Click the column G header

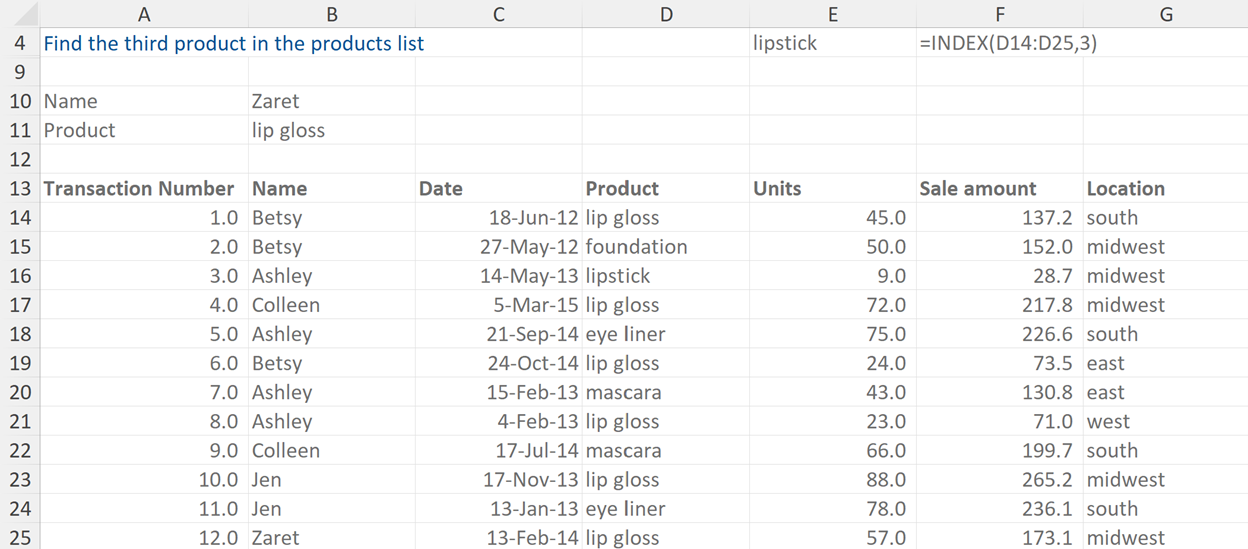(x=1165, y=14)
